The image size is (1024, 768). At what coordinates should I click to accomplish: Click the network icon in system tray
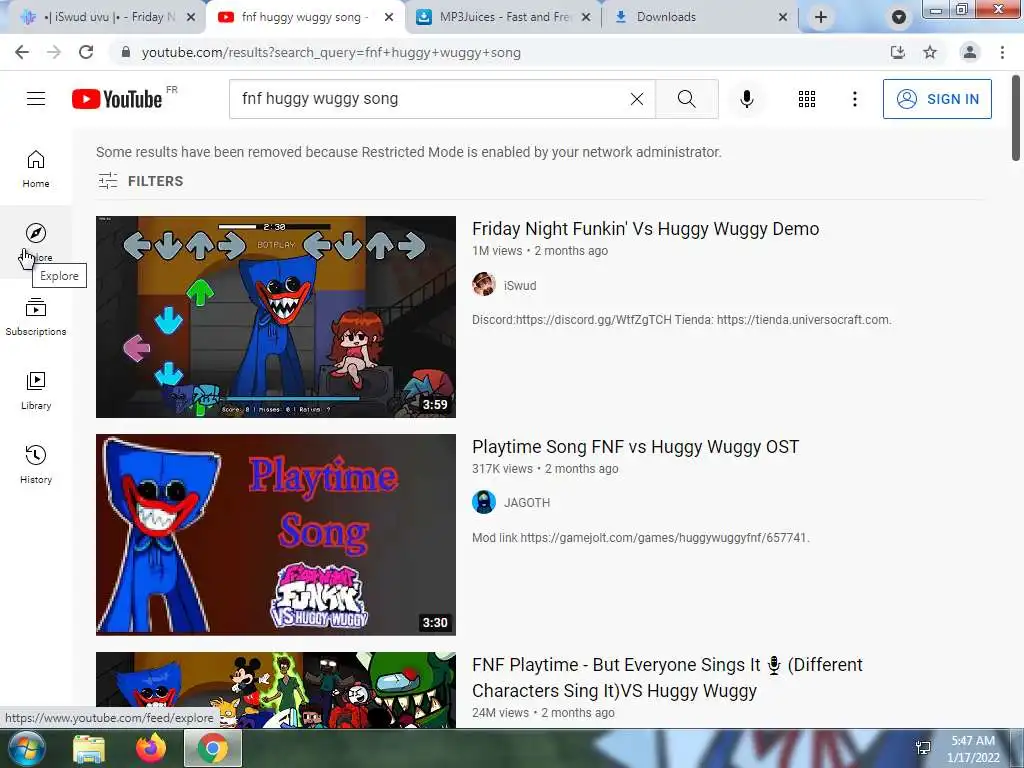pos(923,748)
